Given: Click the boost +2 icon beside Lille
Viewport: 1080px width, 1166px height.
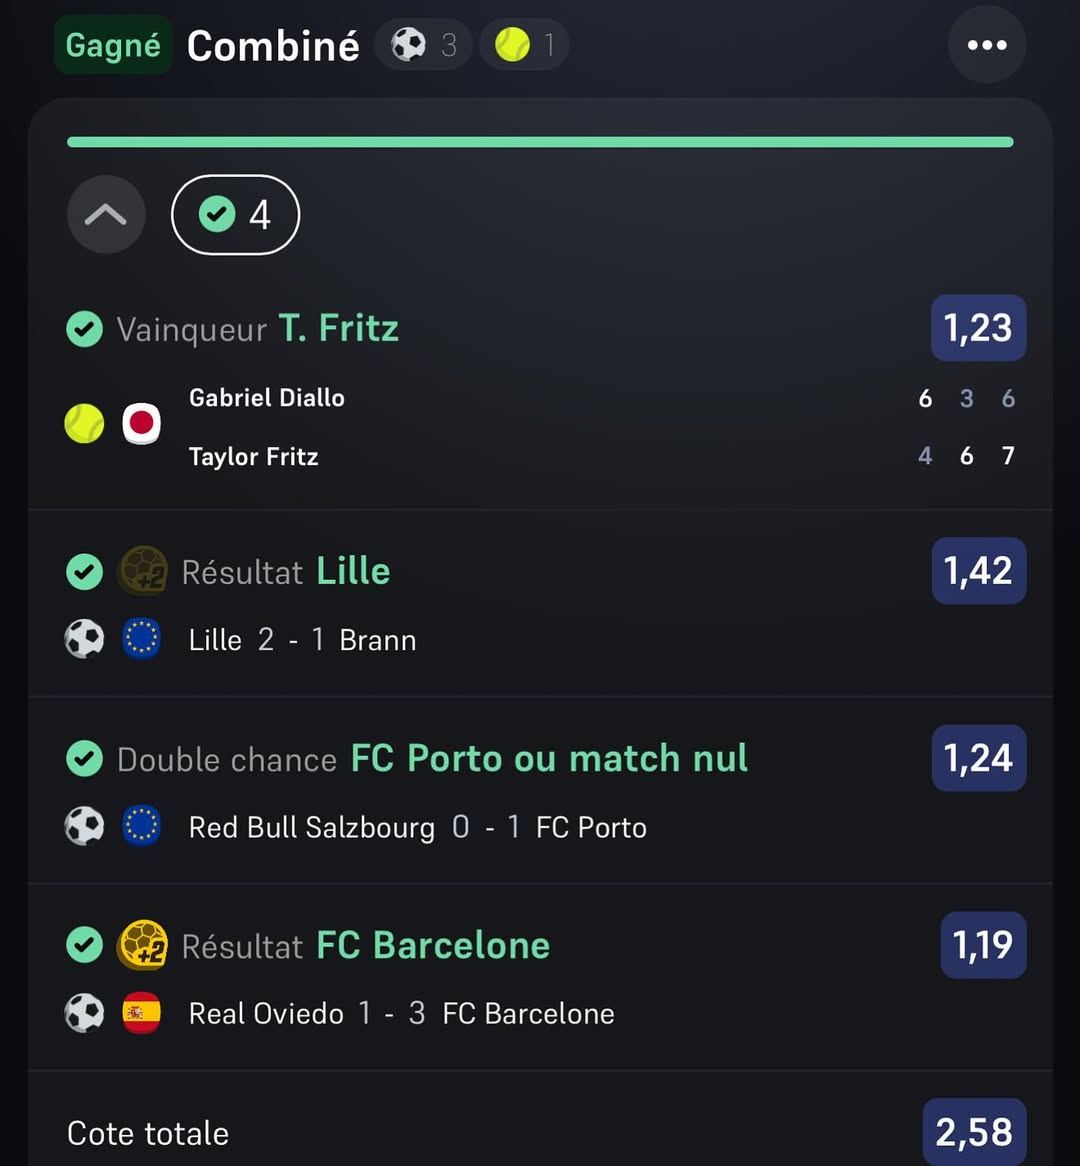Looking at the screenshot, I should 143,571.
